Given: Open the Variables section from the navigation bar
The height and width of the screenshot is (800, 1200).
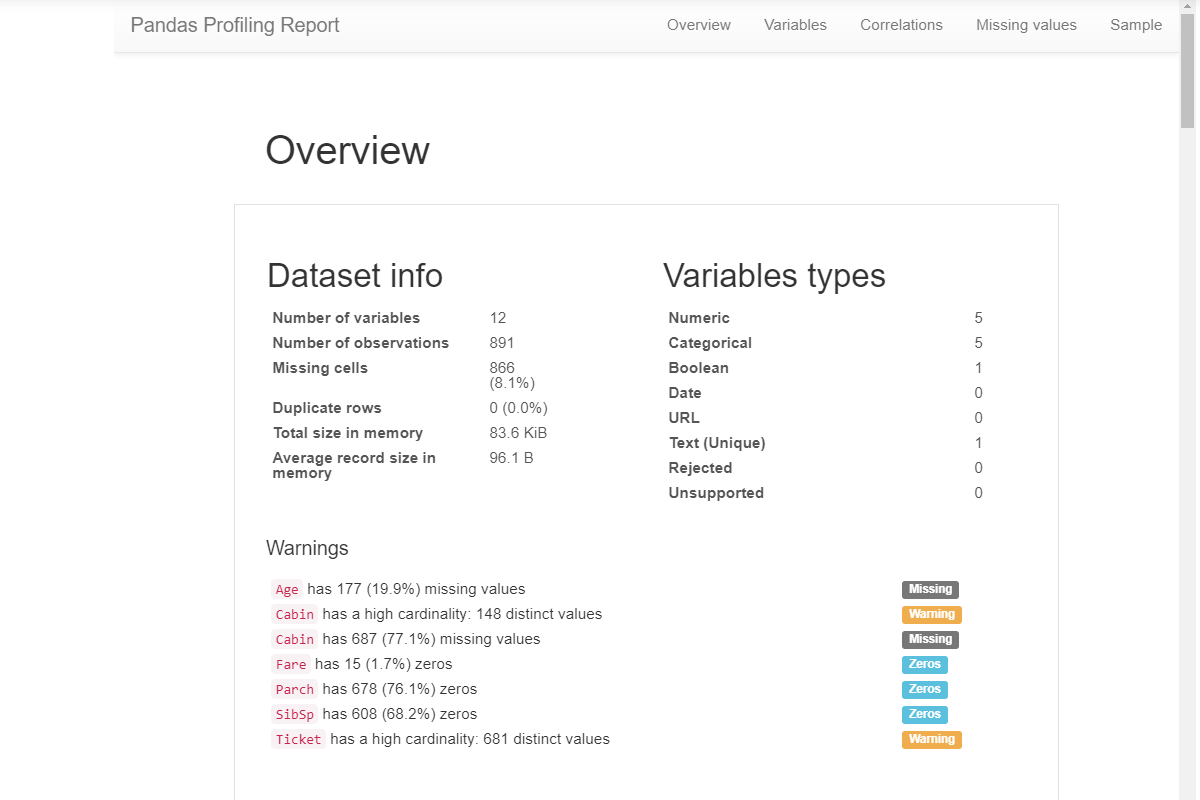Looking at the screenshot, I should click(795, 25).
